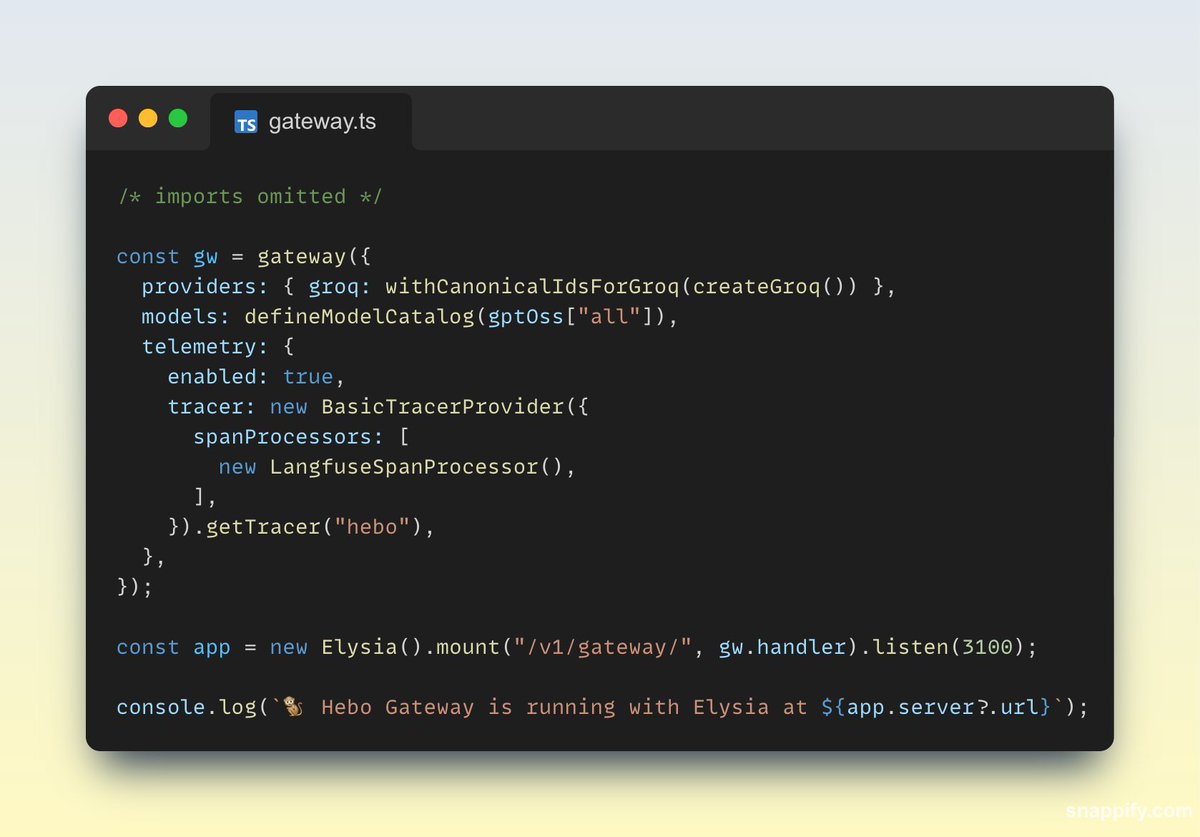
Task: Click the 'app.server?.url' template expression
Action: coord(943,707)
